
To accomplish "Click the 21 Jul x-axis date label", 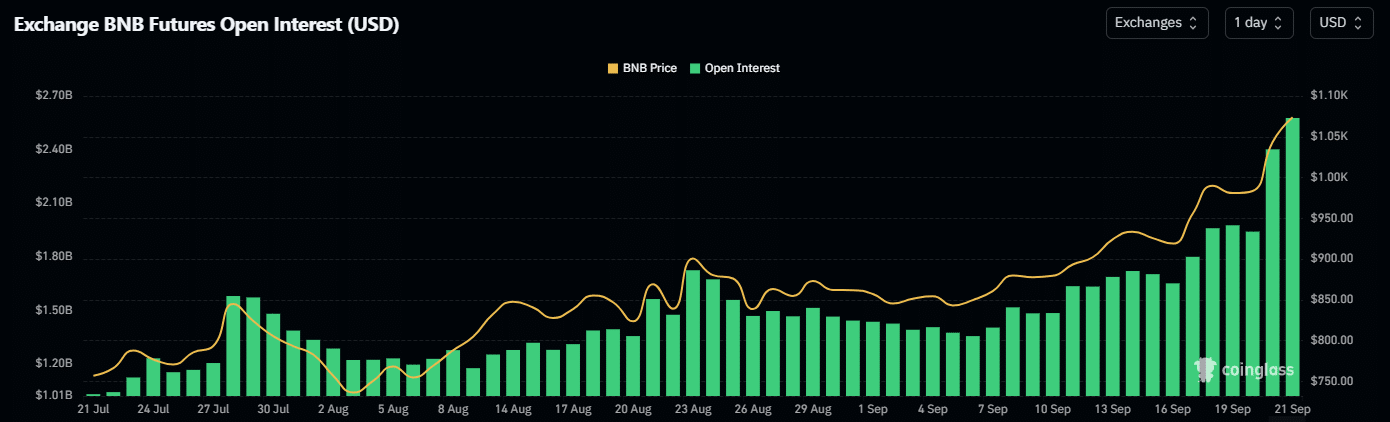I will (93, 409).
